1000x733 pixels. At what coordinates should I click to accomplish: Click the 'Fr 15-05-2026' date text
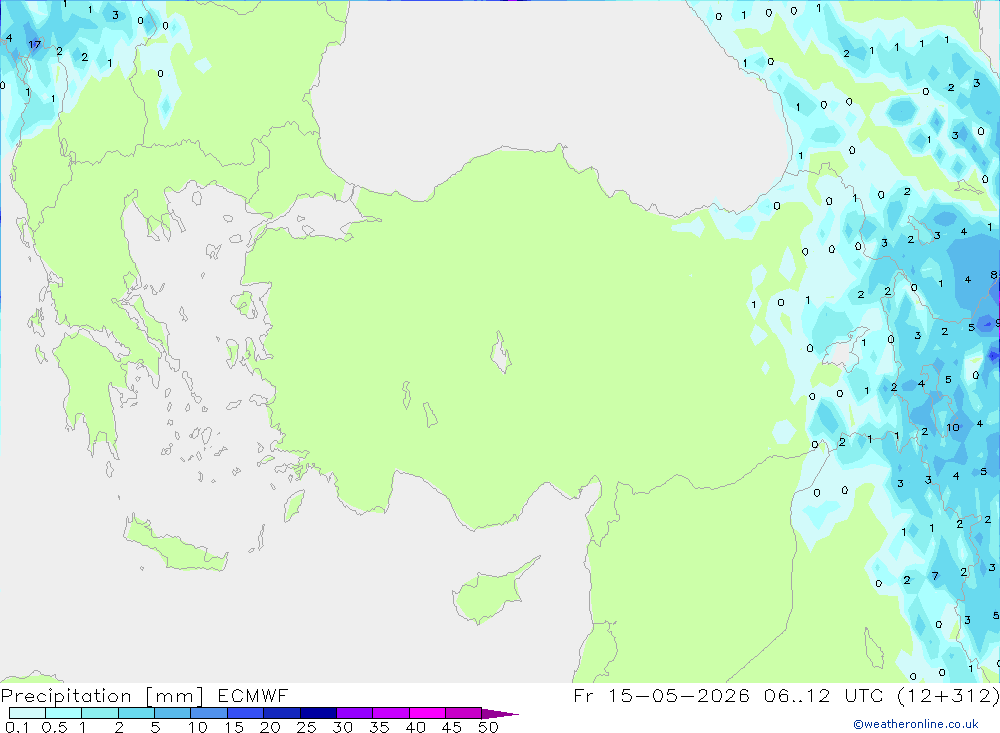coord(661,695)
